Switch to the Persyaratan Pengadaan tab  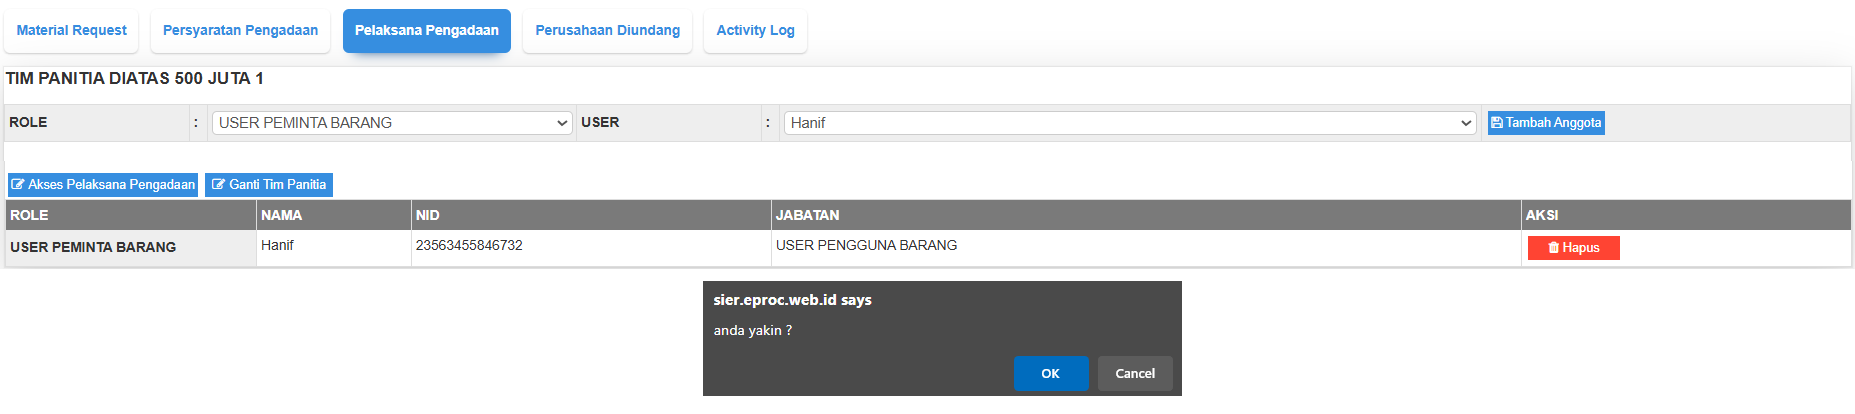click(x=240, y=31)
